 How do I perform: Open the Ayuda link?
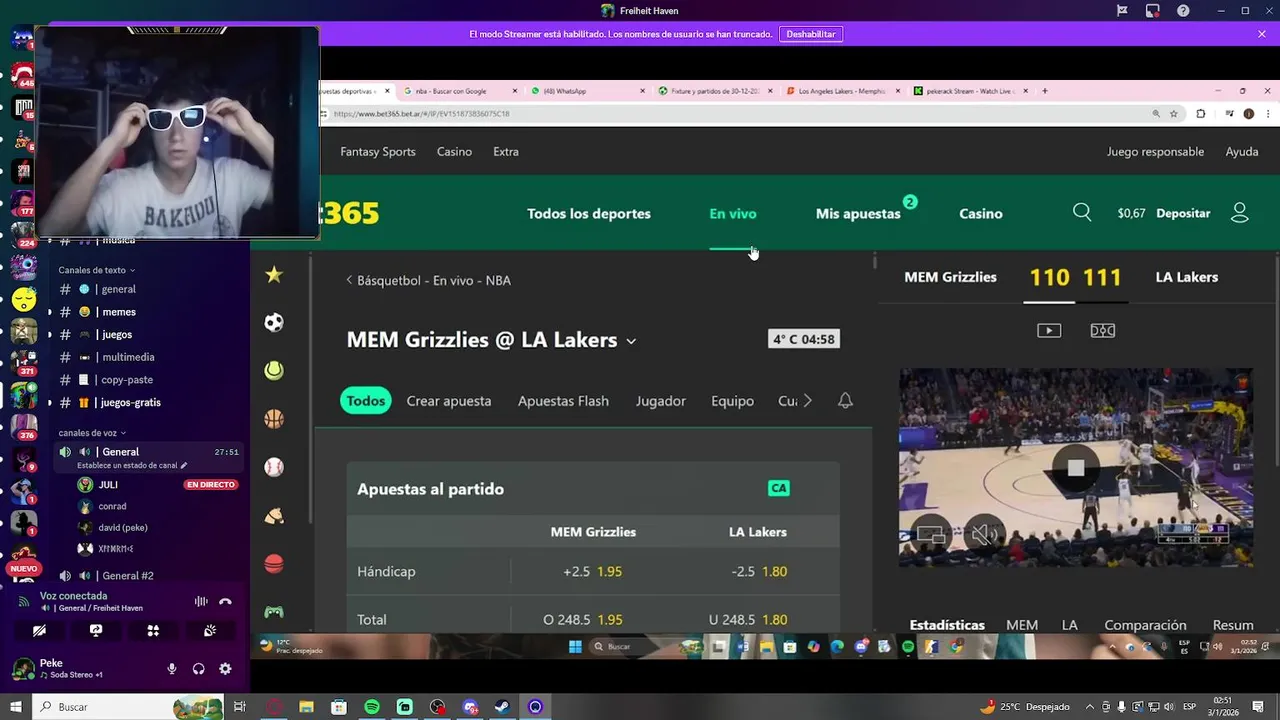[x=1242, y=152]
